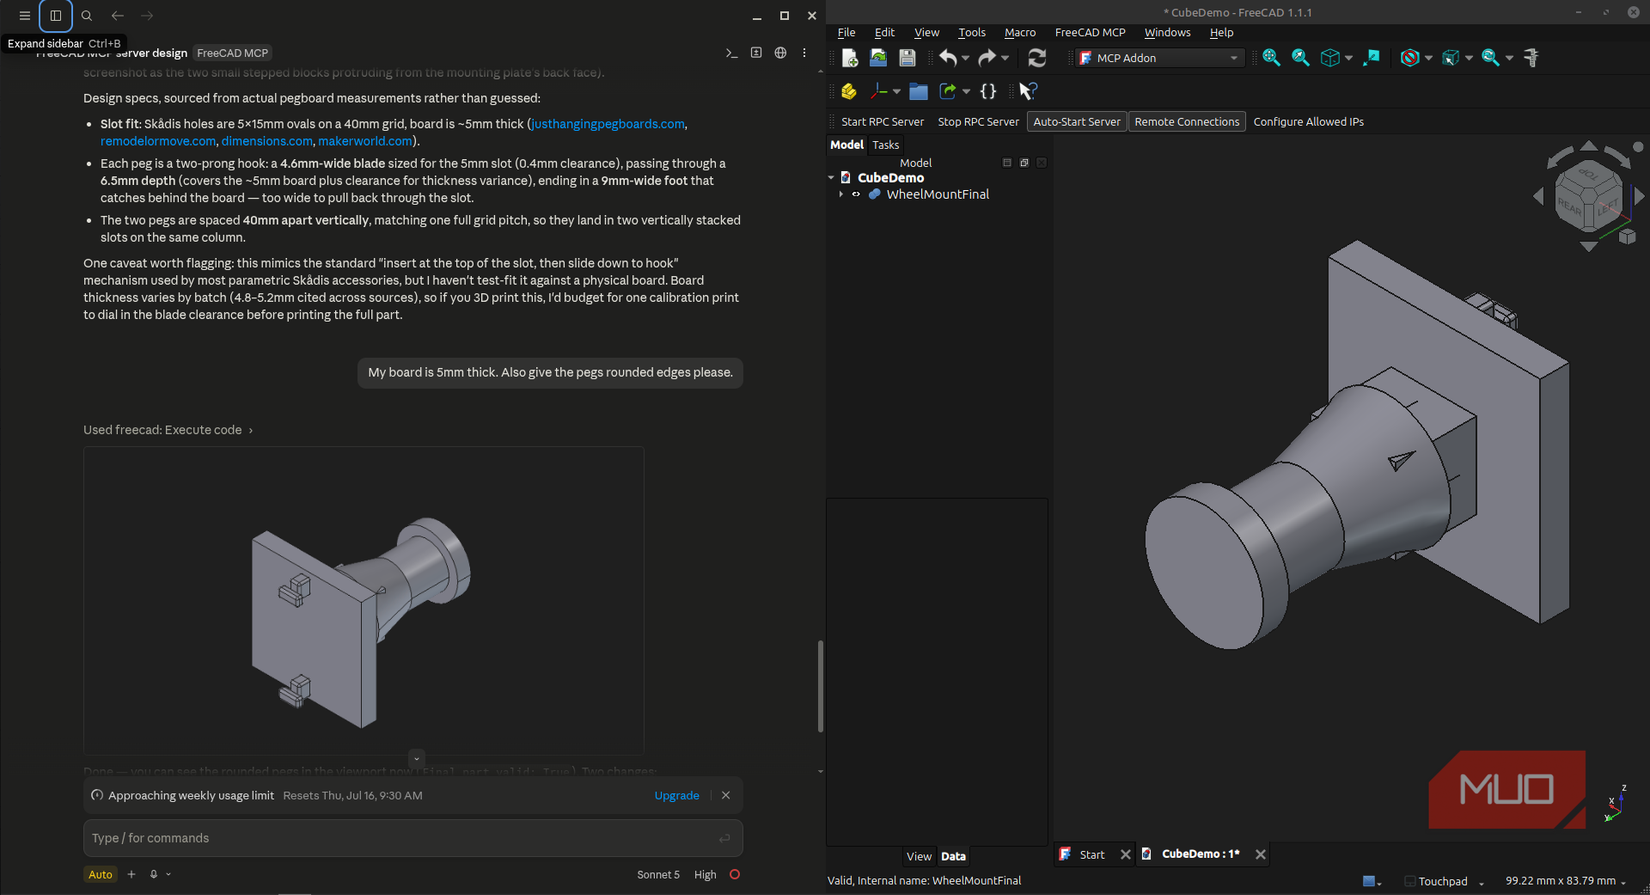Expand the WheelMountFinal tree item
This screenshot has height=895, width=1650.
[x=841, y=195]
